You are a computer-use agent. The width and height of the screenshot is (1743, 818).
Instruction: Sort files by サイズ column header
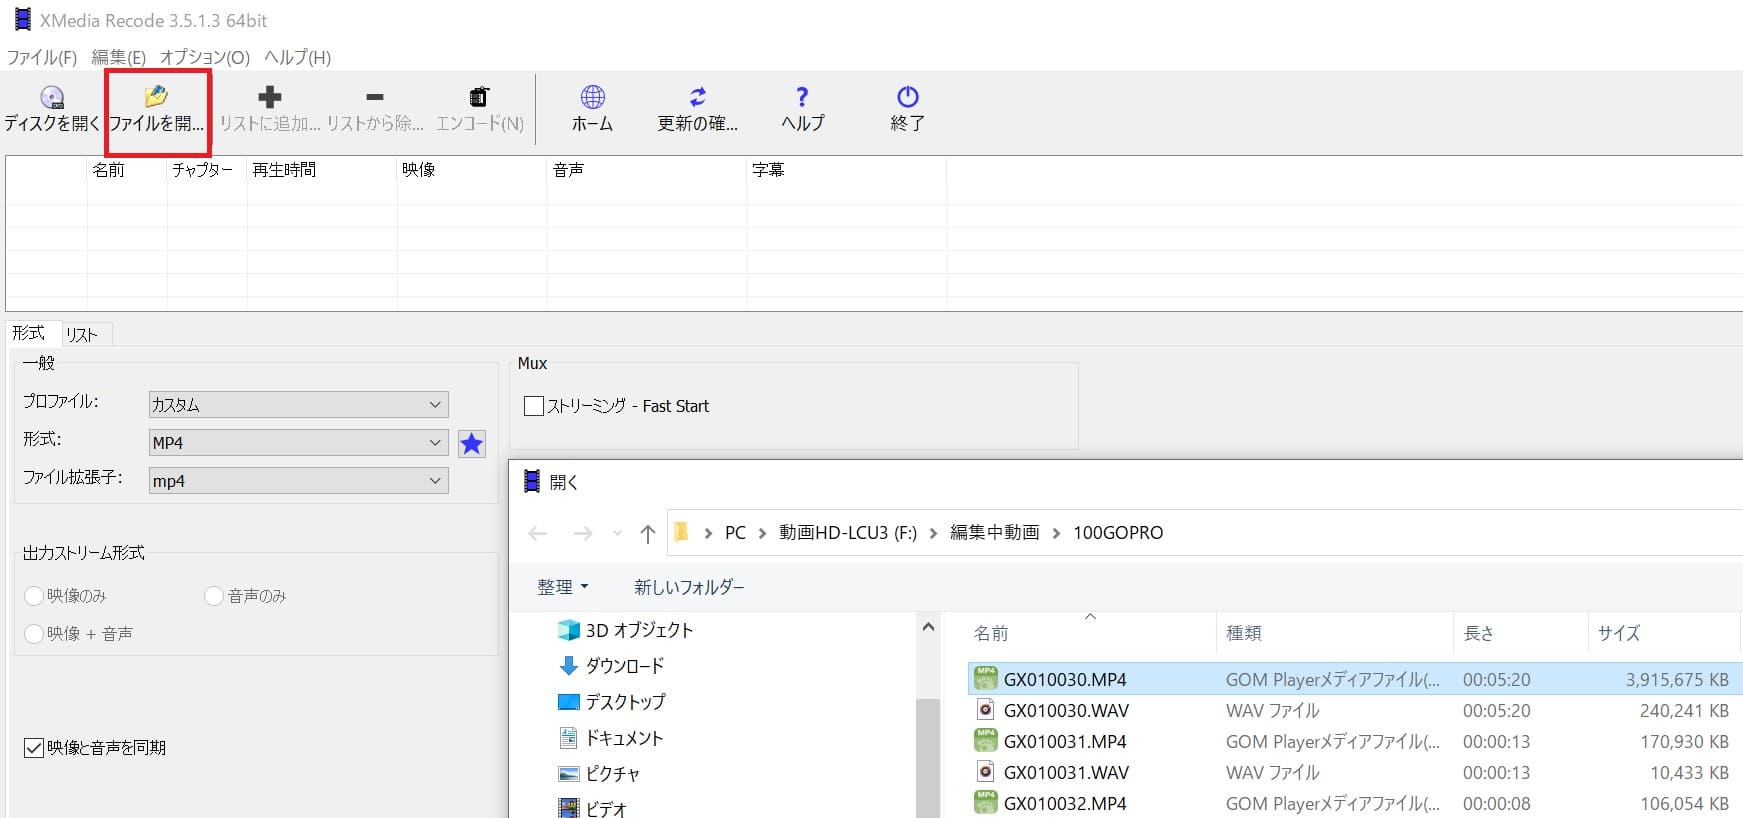click(1664, 633)
